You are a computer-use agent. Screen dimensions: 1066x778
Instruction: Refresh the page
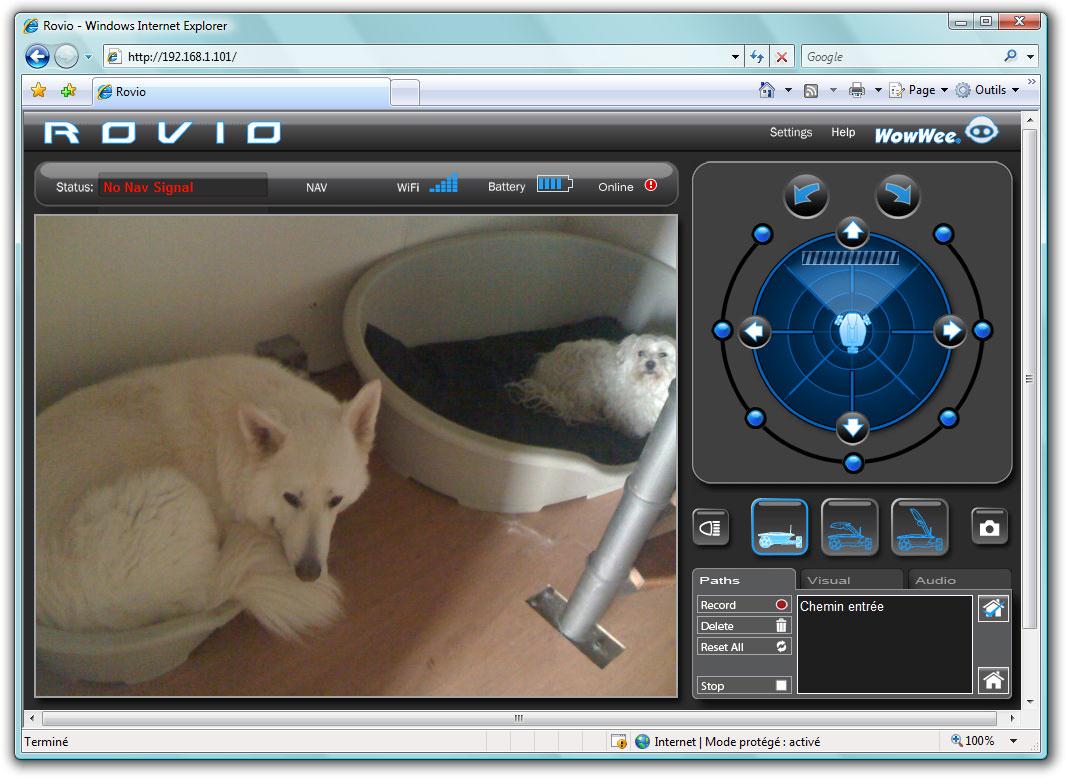[x=757, y=56]
